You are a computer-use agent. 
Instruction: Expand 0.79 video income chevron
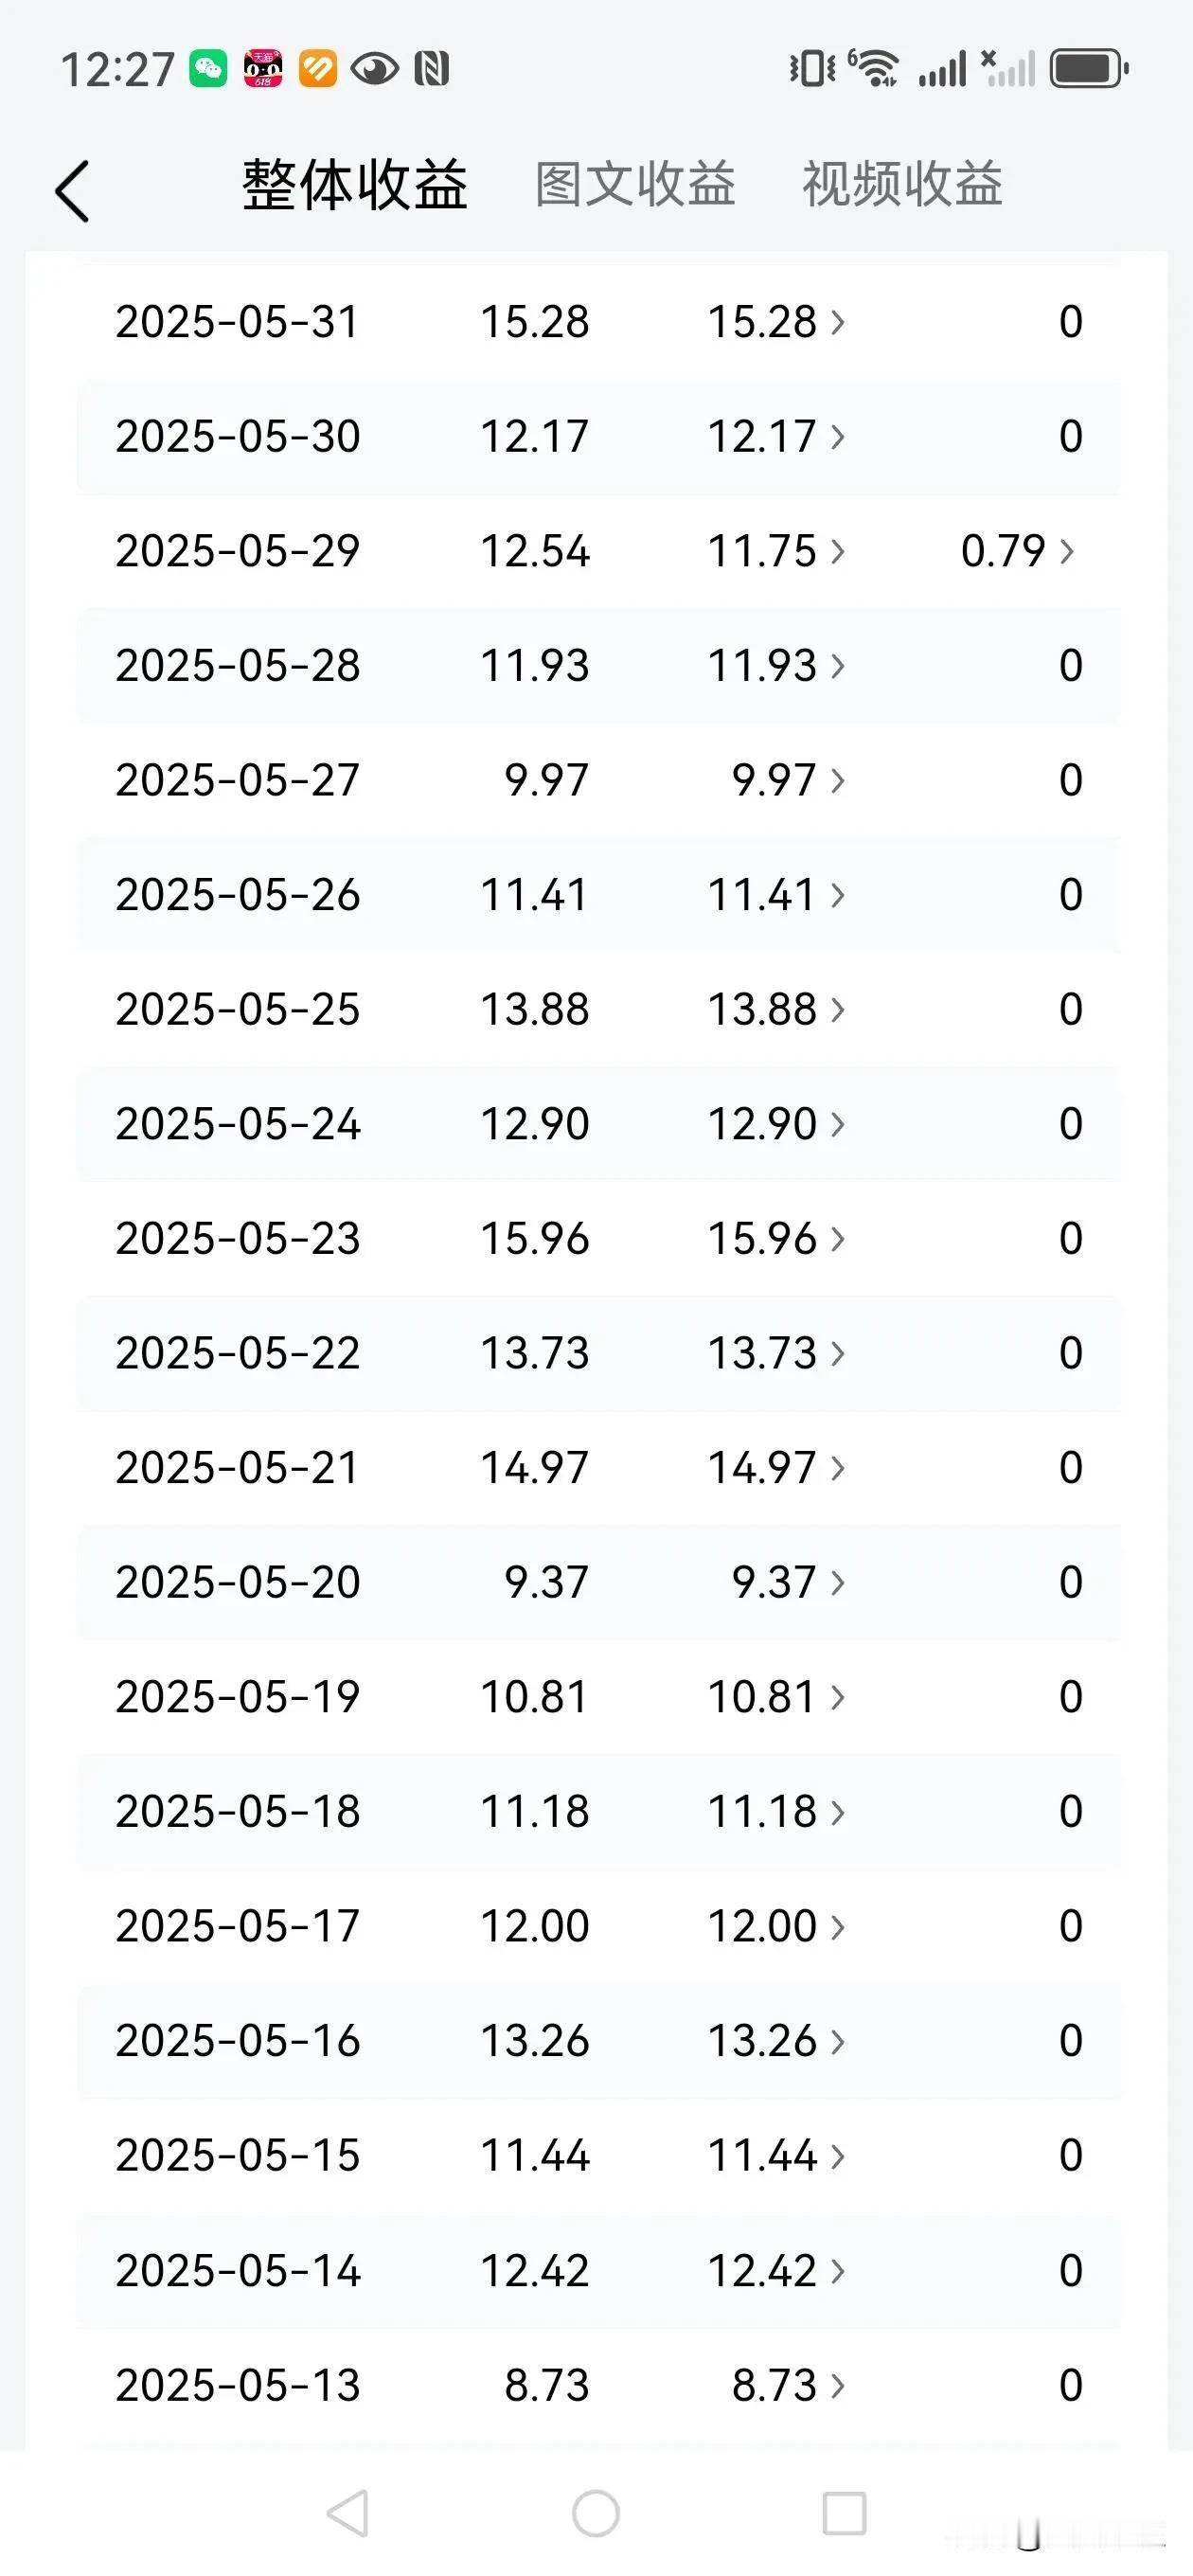[1067, 551]
